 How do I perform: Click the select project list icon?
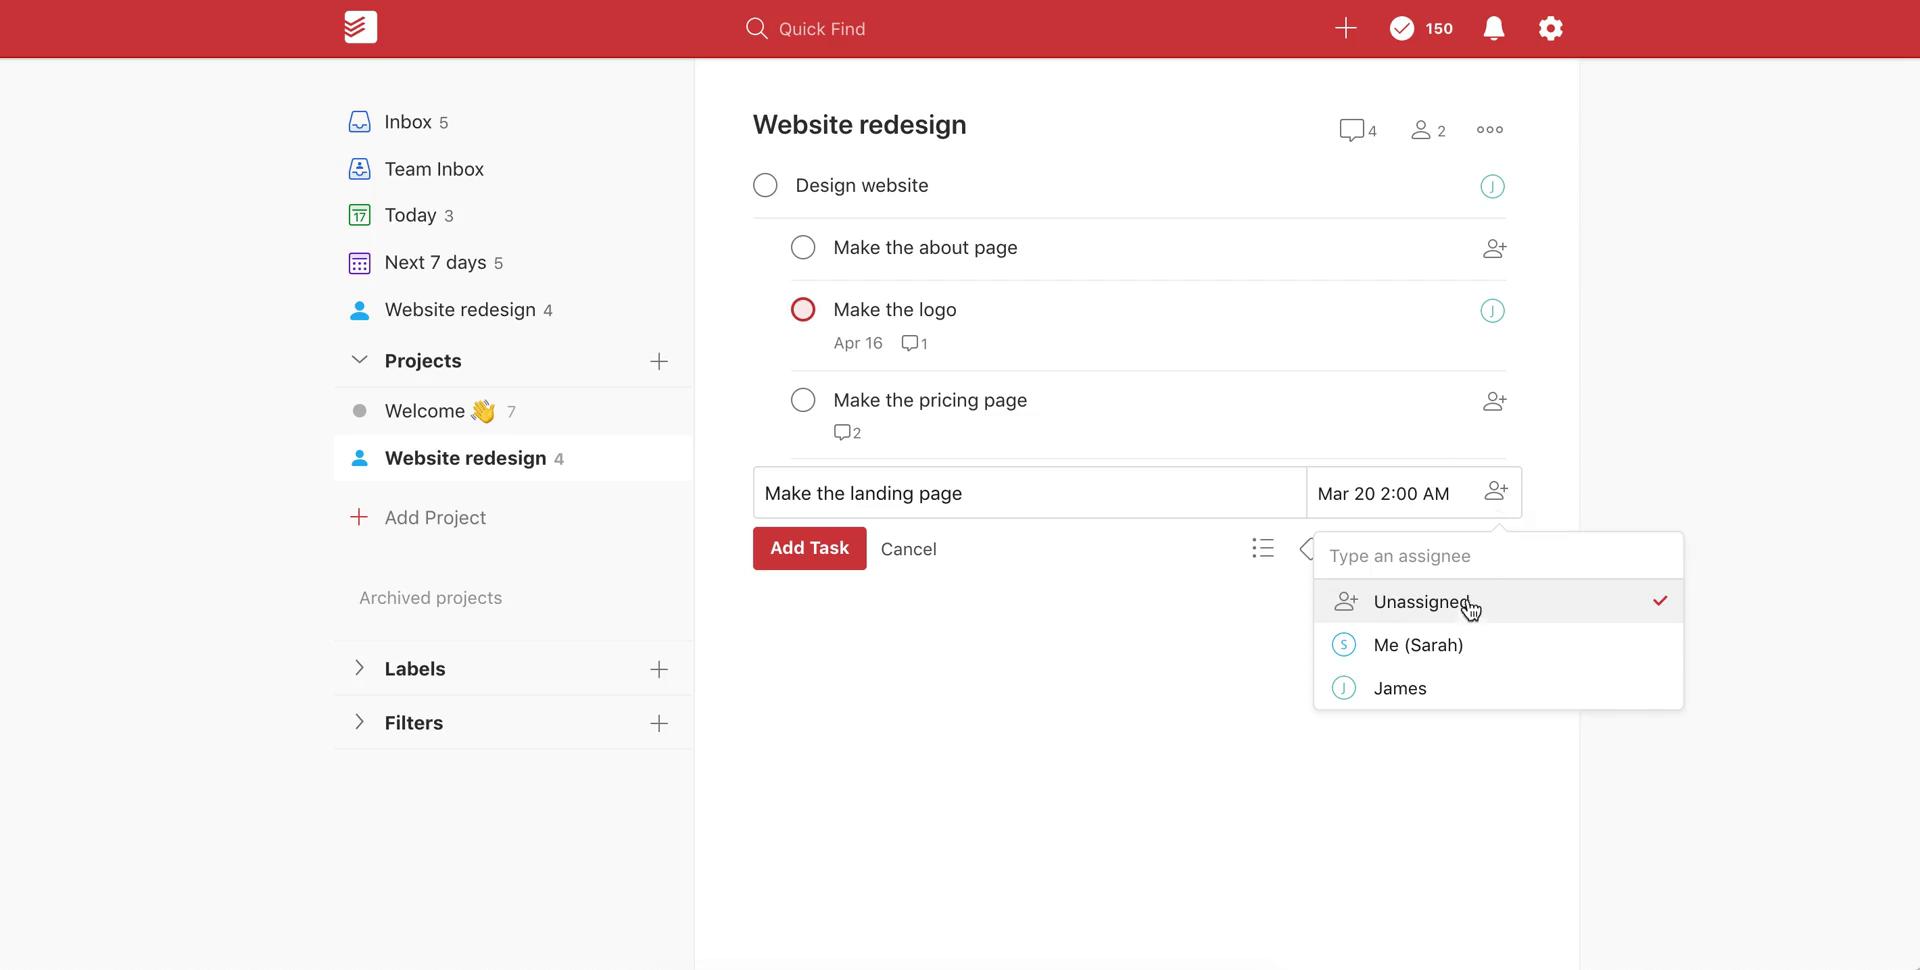point(1262,548)
